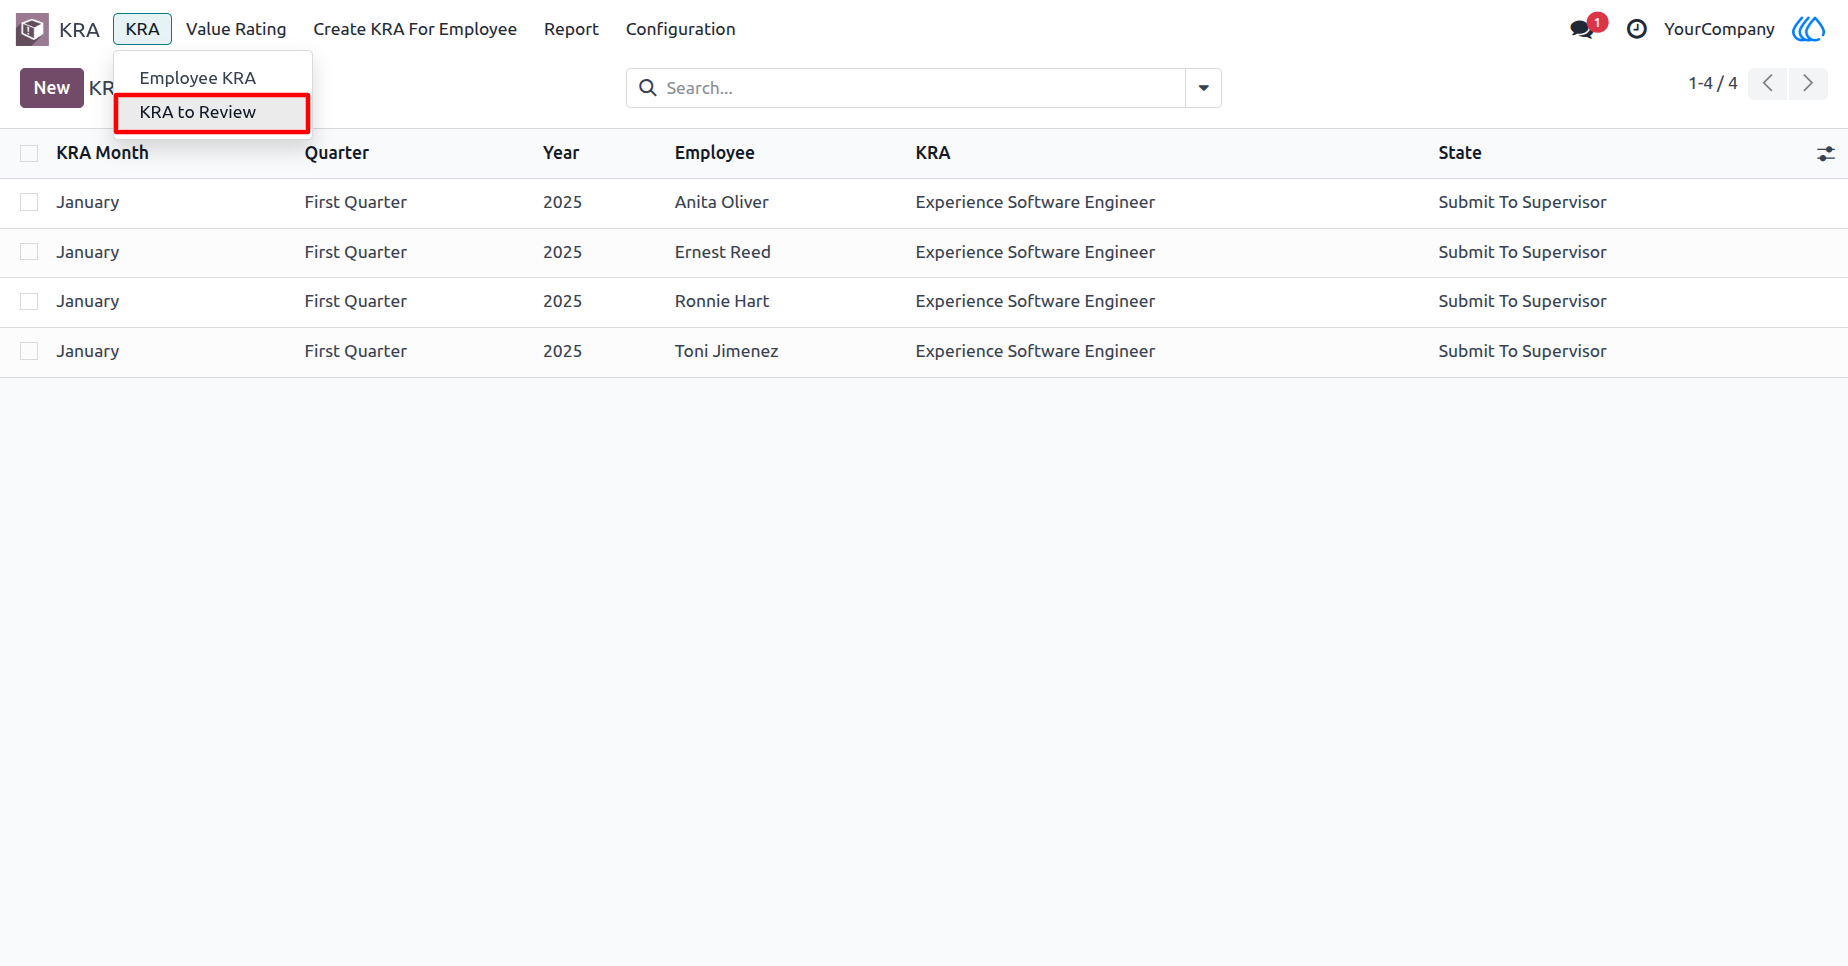The height and width of the screenshot is (966, 1848).
Task: Open the KRA top menu
Action: coord(142,29)
